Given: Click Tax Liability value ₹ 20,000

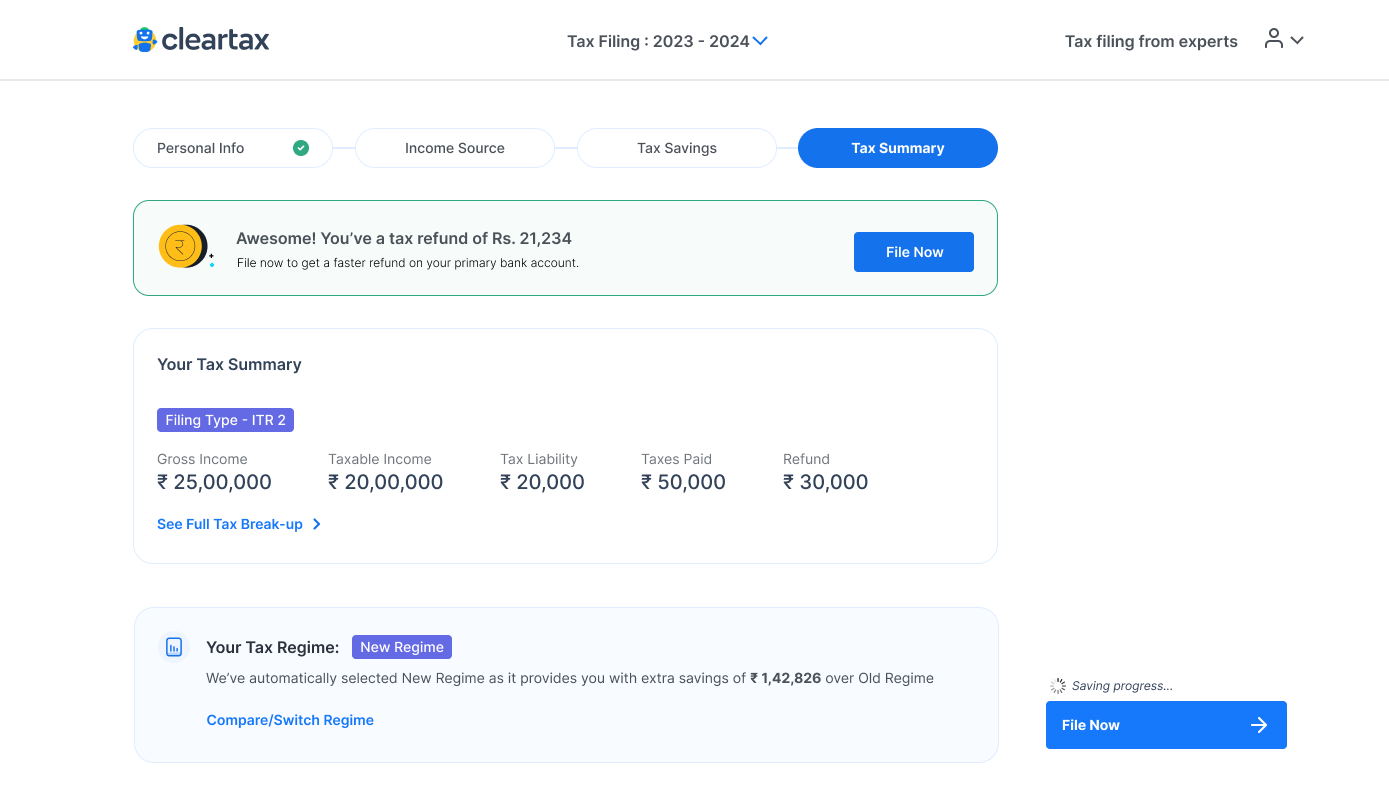Looking at the screenshot, I should 542,482.
